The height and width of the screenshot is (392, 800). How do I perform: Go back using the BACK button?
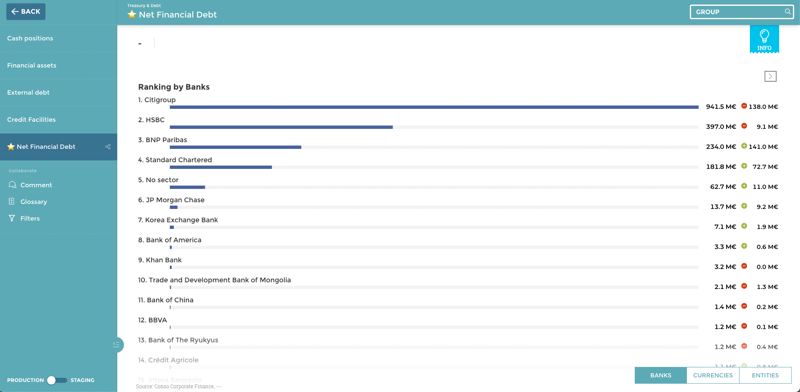tap(26, 12)
